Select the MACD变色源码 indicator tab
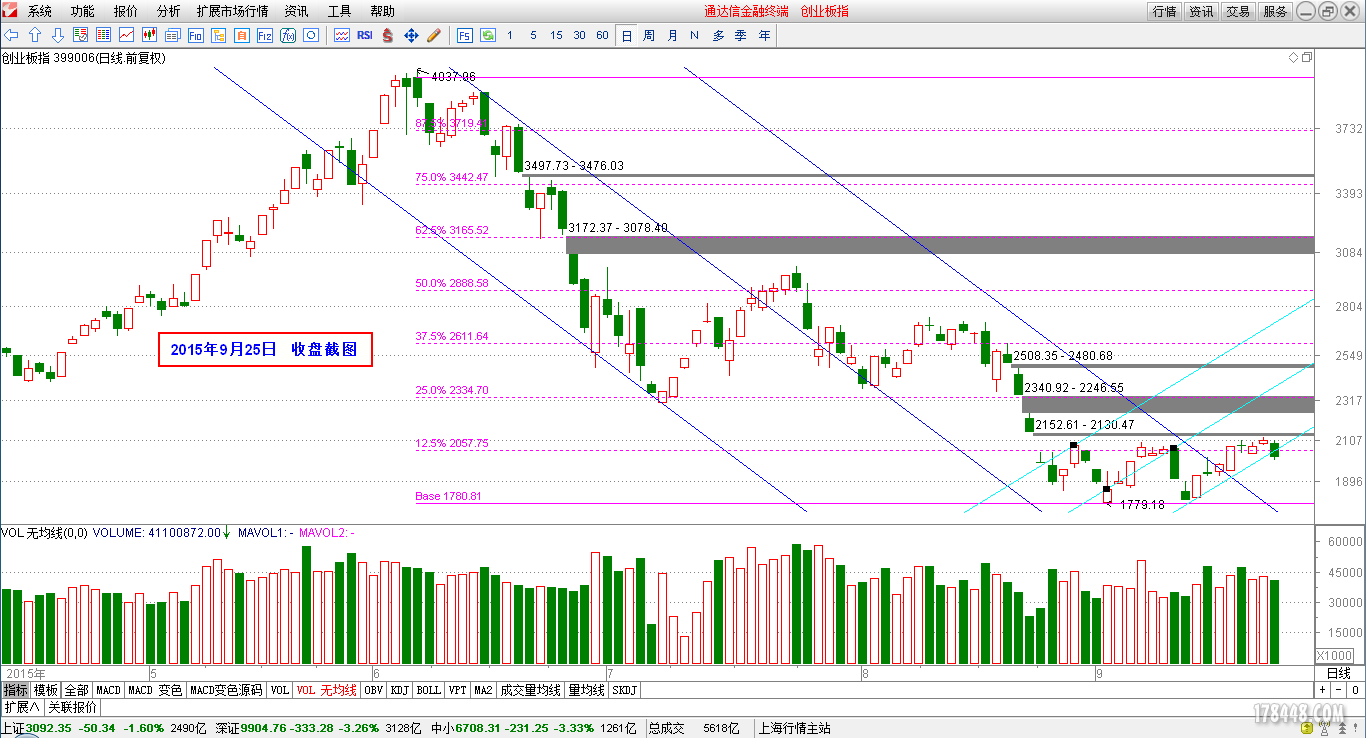This screenshot has height=738, width=1366. (226, 690)
